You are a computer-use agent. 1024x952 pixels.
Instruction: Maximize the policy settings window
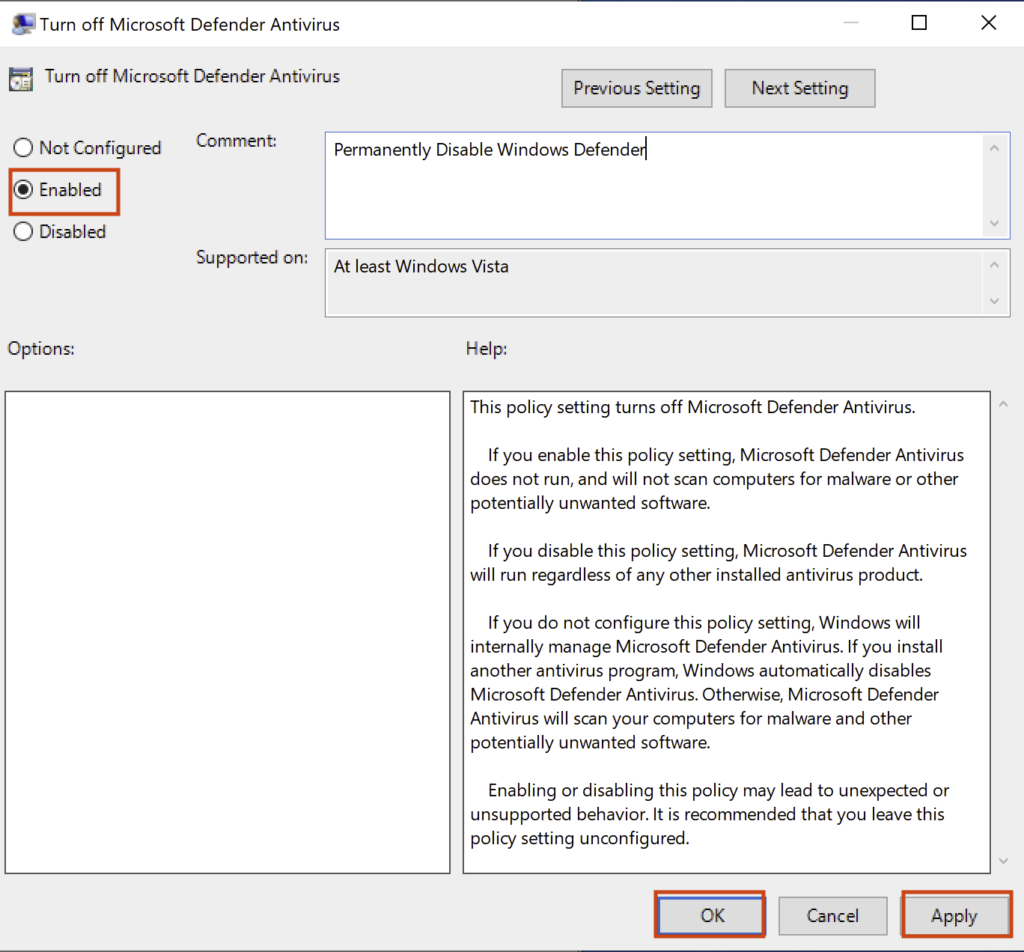coord(919,23)
